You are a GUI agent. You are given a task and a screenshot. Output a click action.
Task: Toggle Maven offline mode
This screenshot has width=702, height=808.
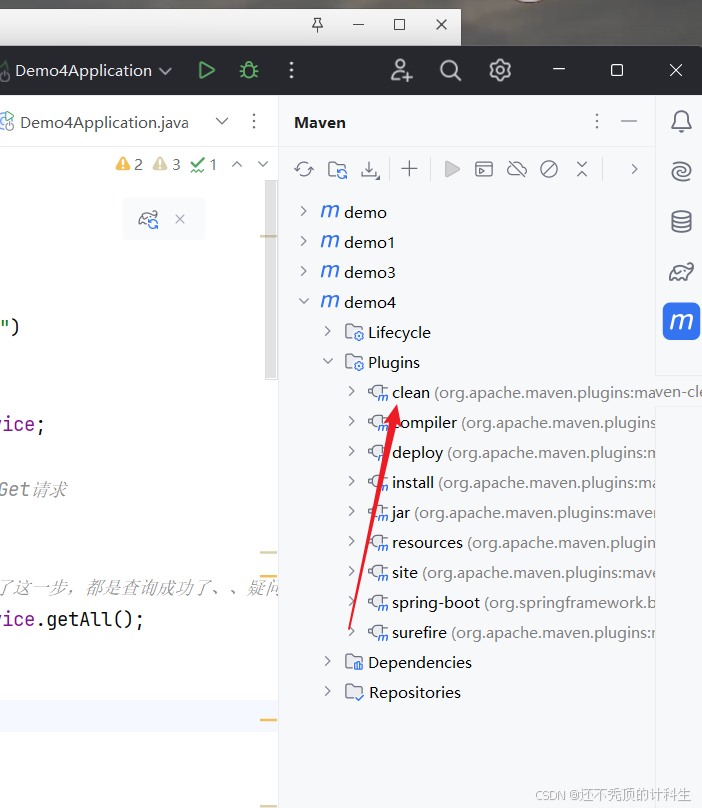click(516, 169)
